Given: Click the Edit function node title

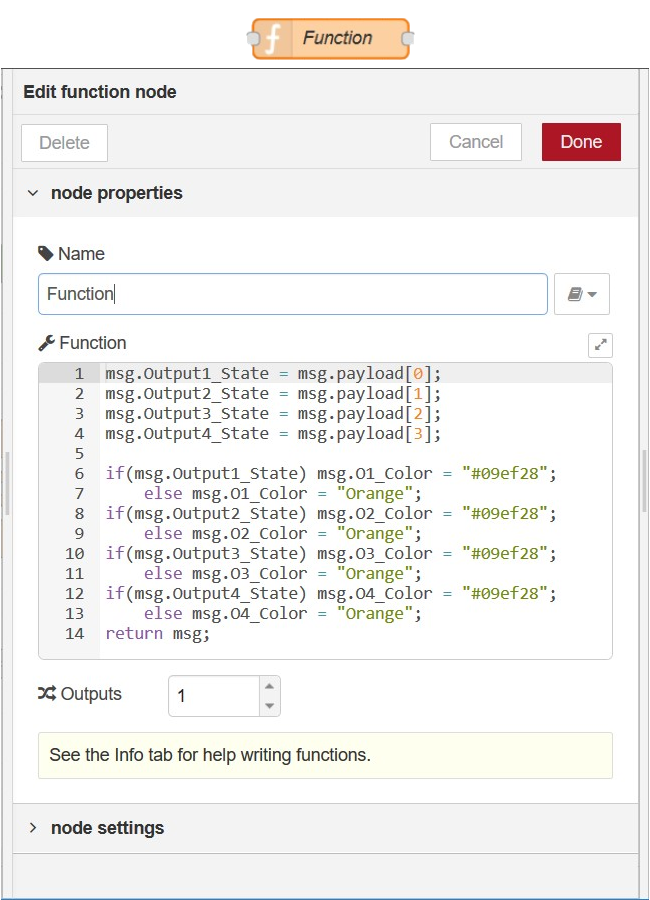Looking at the screenshot, I should point(100,92).
